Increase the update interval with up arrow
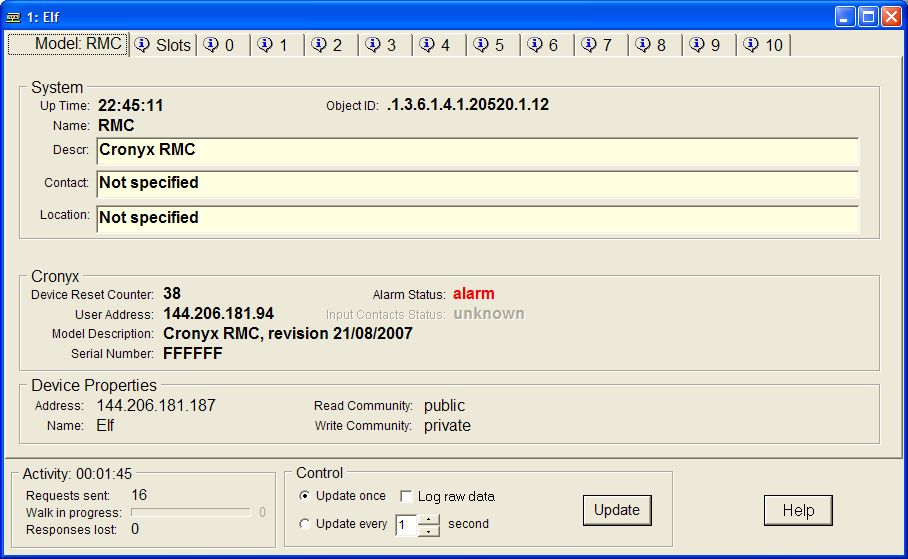The width and height of the screenshot is (908, 559). (429, 519)
